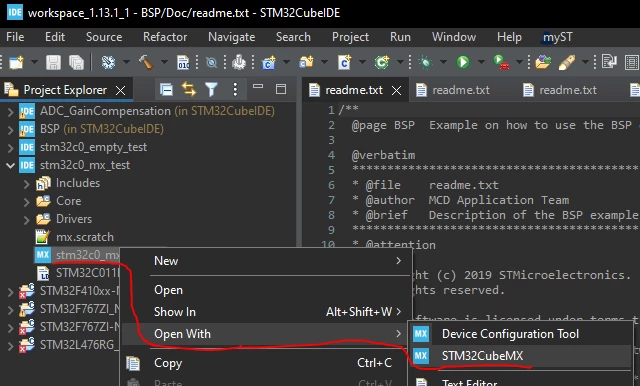Expand the Drivers folder
Viewport: 640px width, 386px height.
point(27,220)
